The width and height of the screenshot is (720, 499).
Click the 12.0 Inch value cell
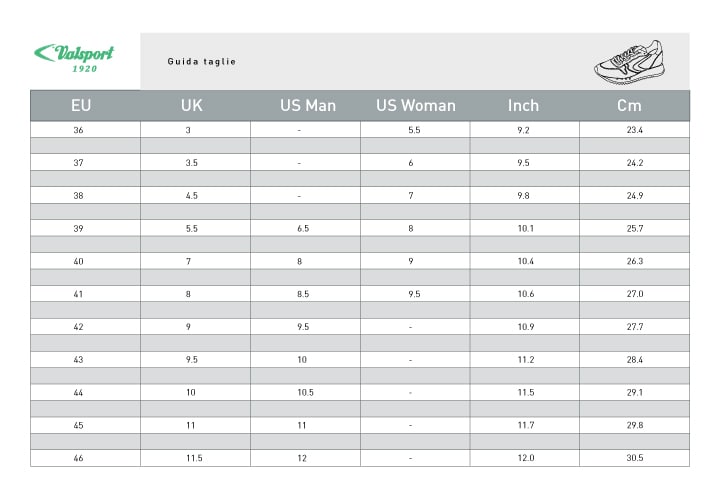pyautogui.click(x=525, y=458)
